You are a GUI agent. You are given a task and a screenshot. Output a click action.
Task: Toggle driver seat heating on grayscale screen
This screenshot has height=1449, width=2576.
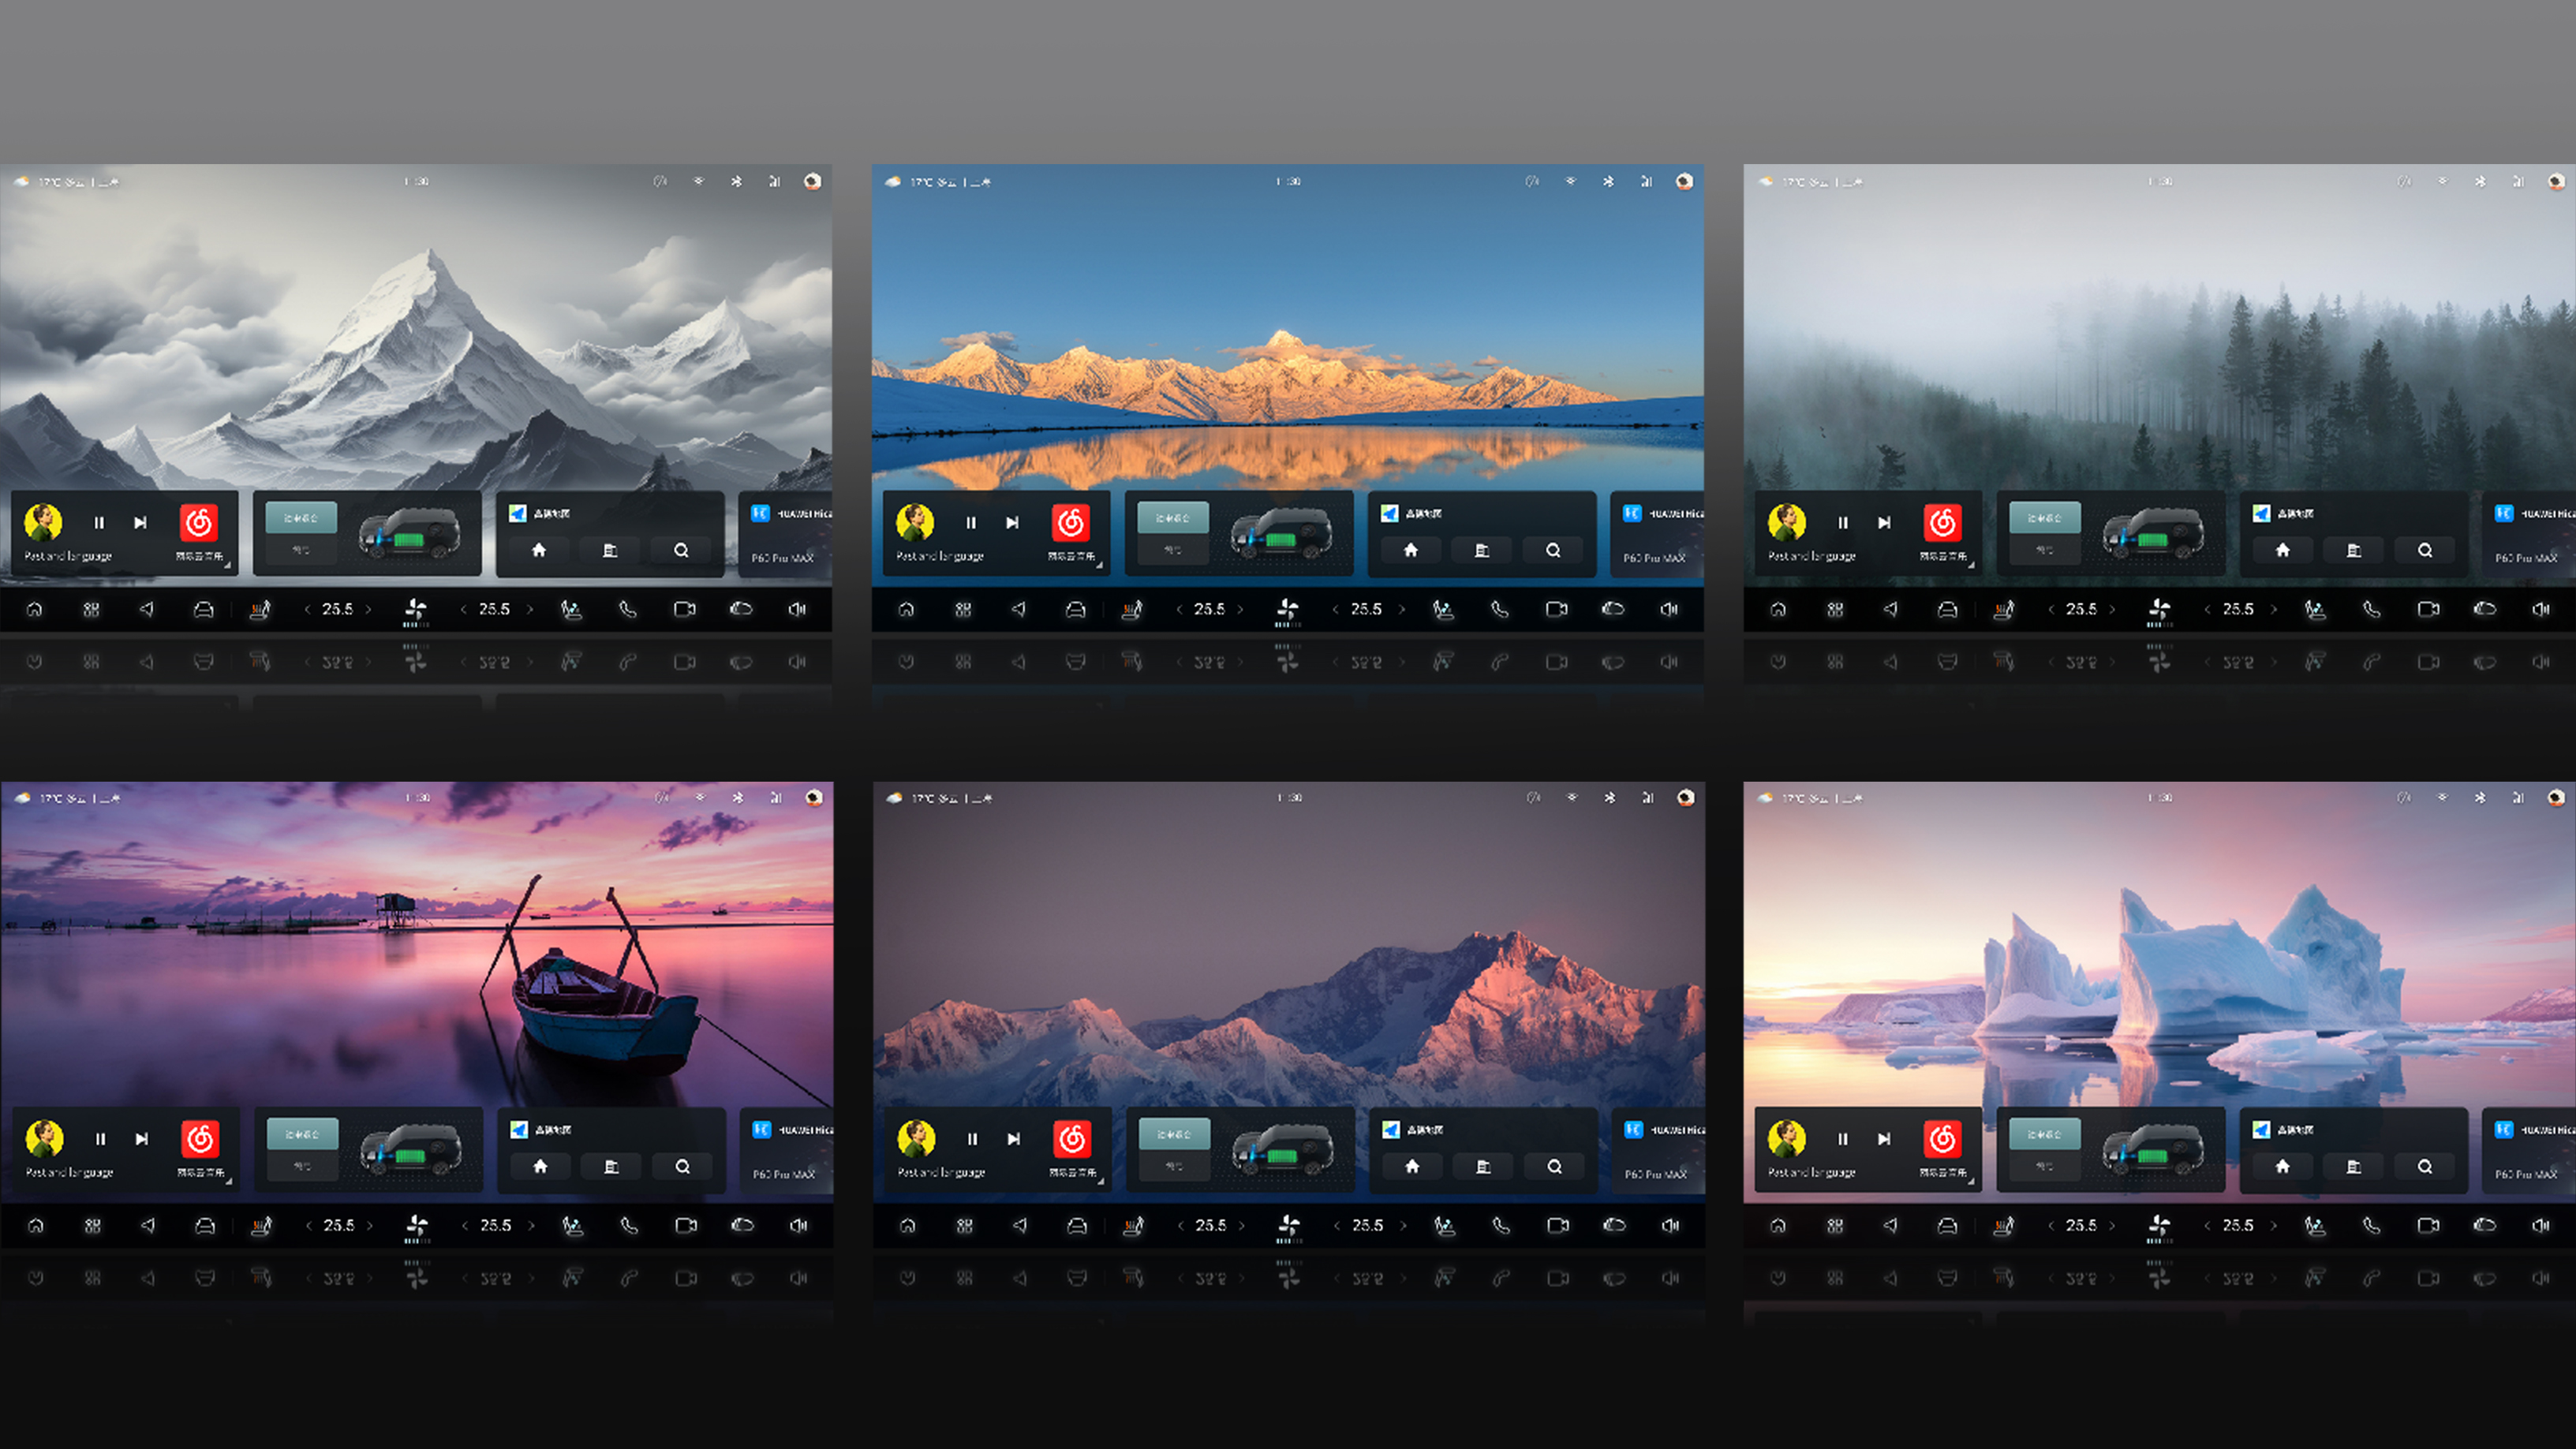(259, 609)
